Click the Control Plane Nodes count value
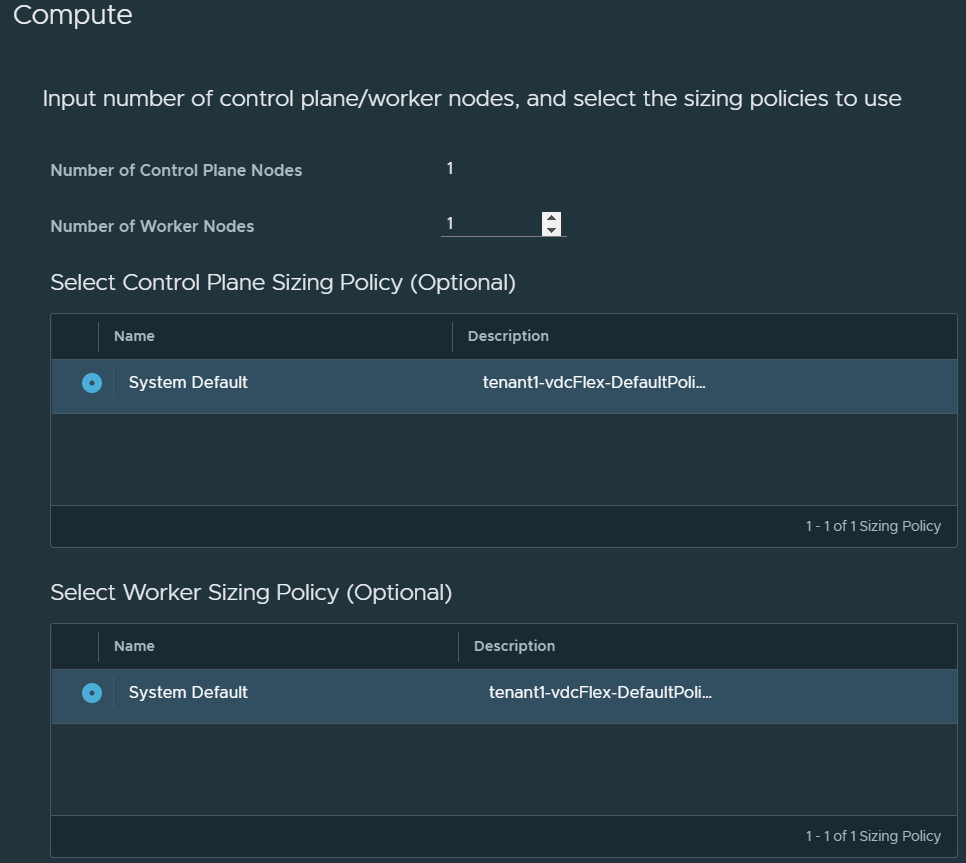 450,169
